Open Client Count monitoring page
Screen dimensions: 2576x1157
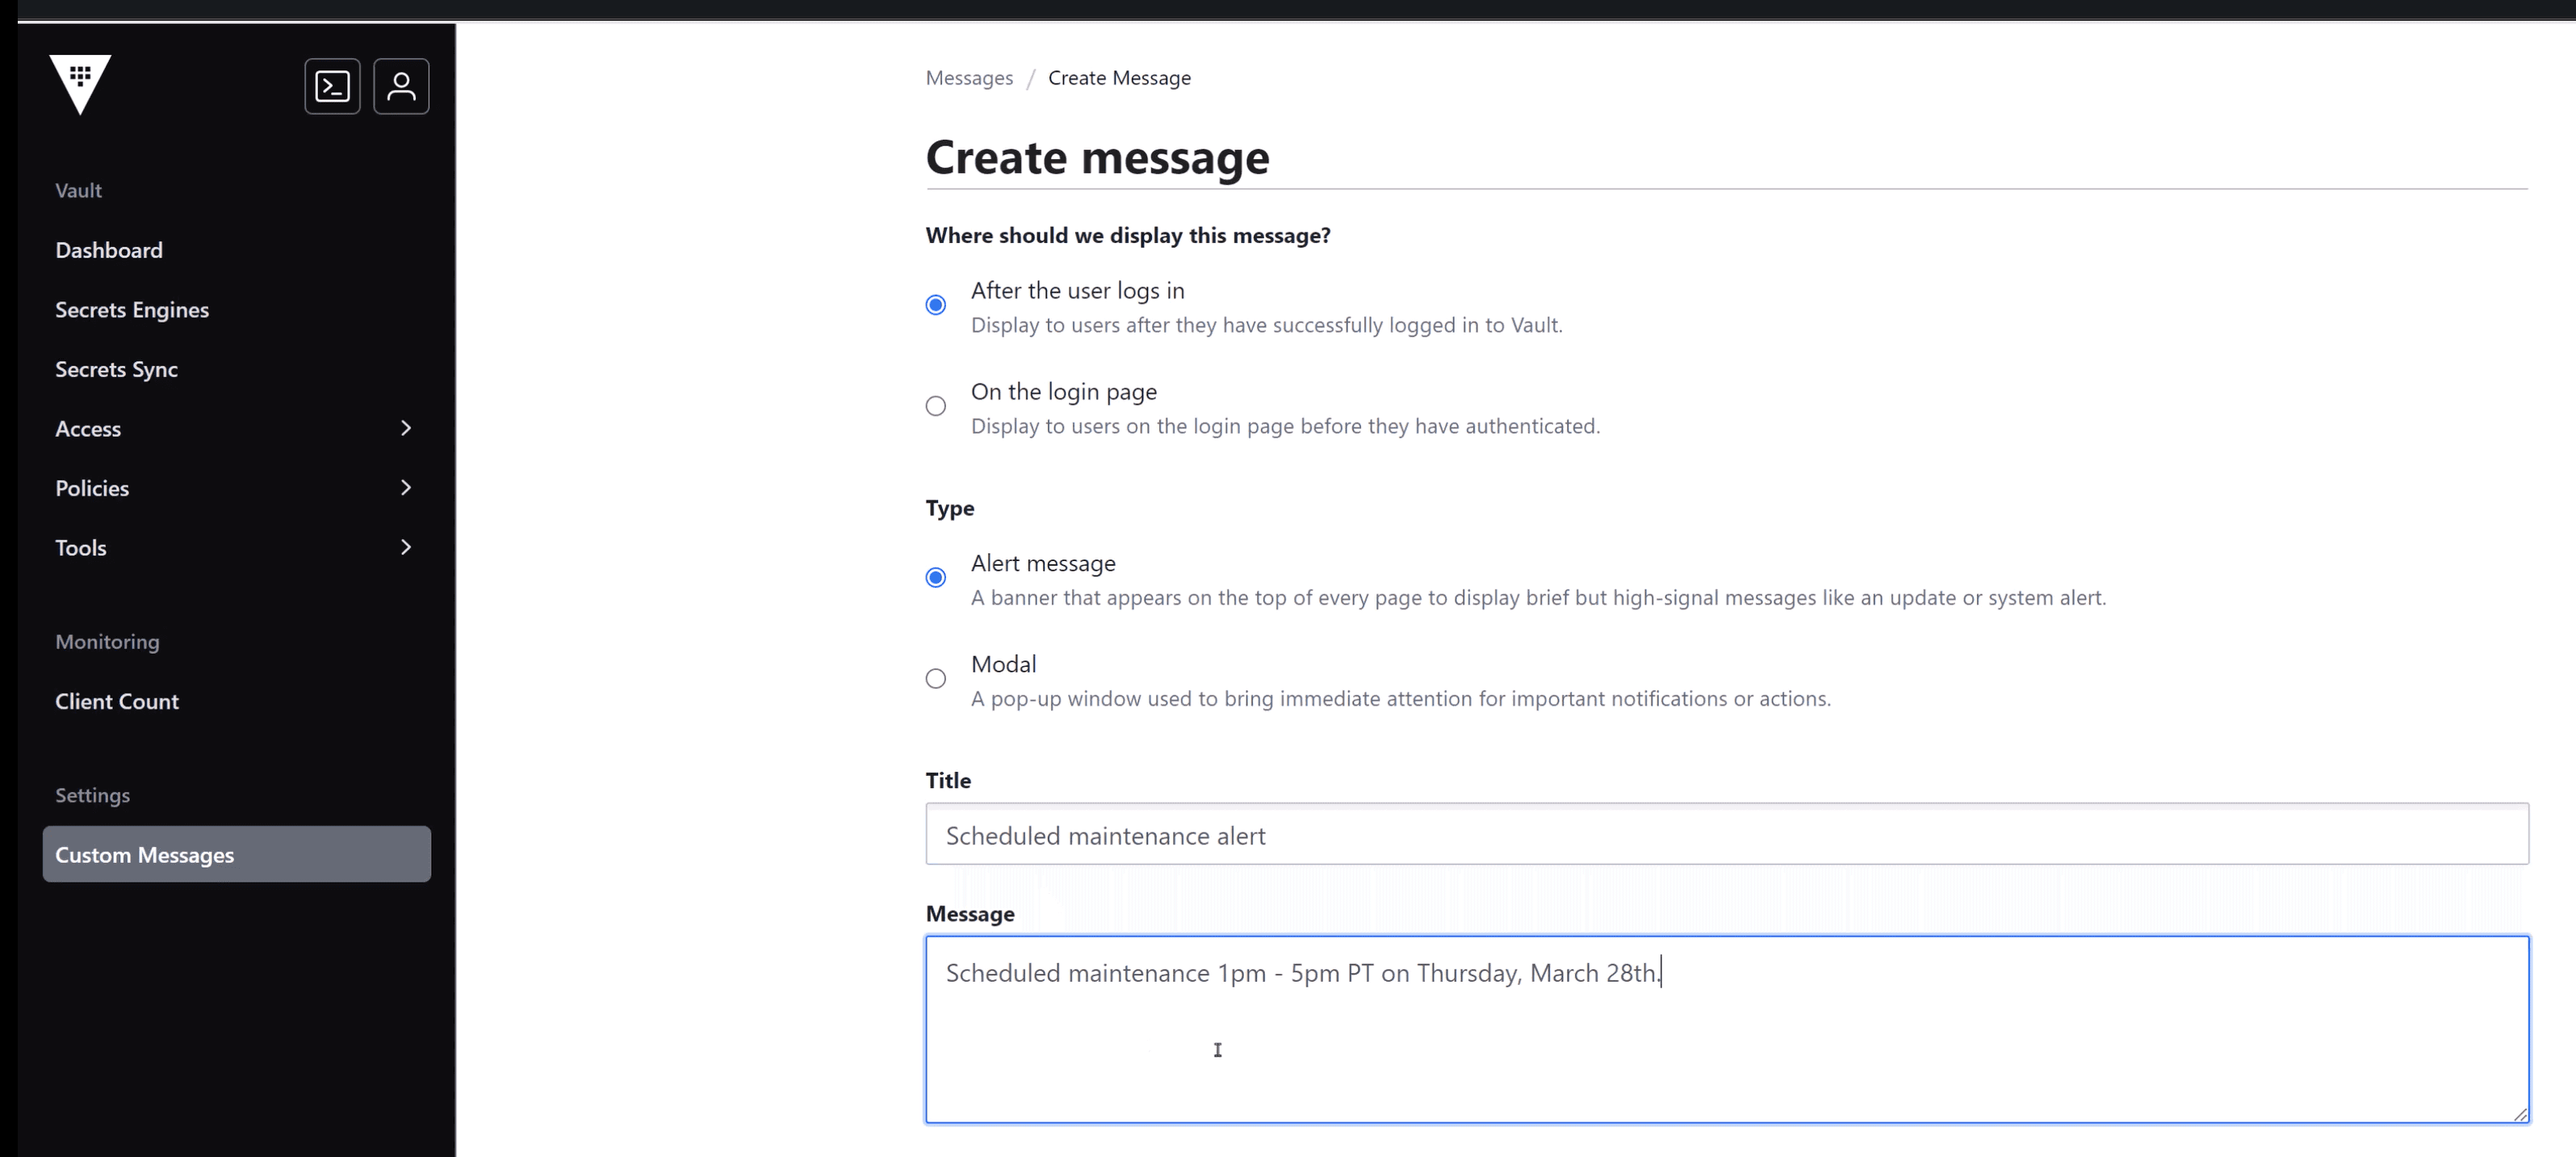pos(117,701)
